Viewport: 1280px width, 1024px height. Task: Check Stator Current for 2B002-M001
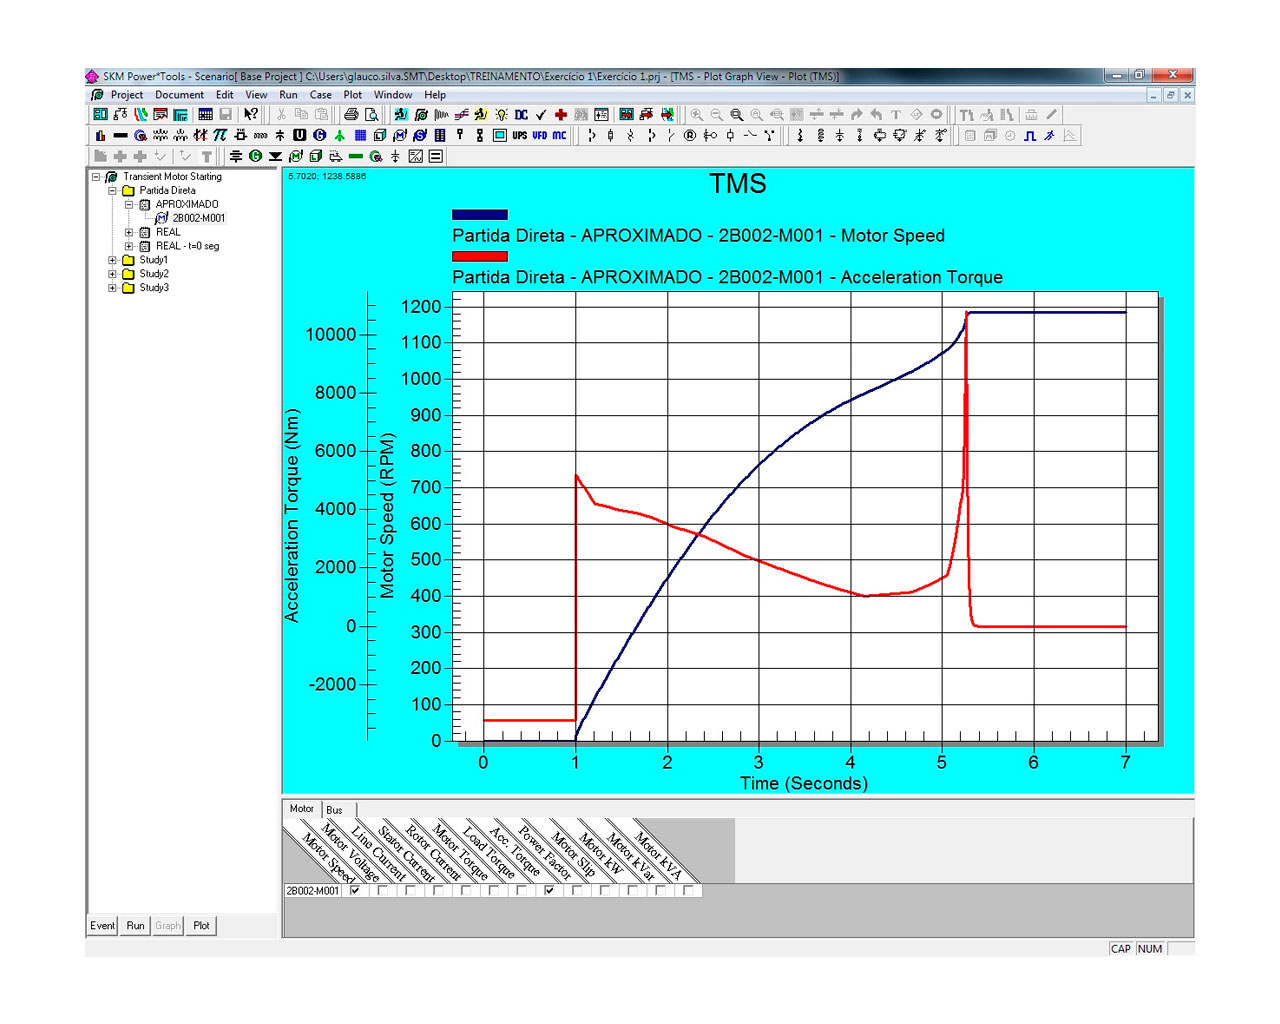click(439, 890)
